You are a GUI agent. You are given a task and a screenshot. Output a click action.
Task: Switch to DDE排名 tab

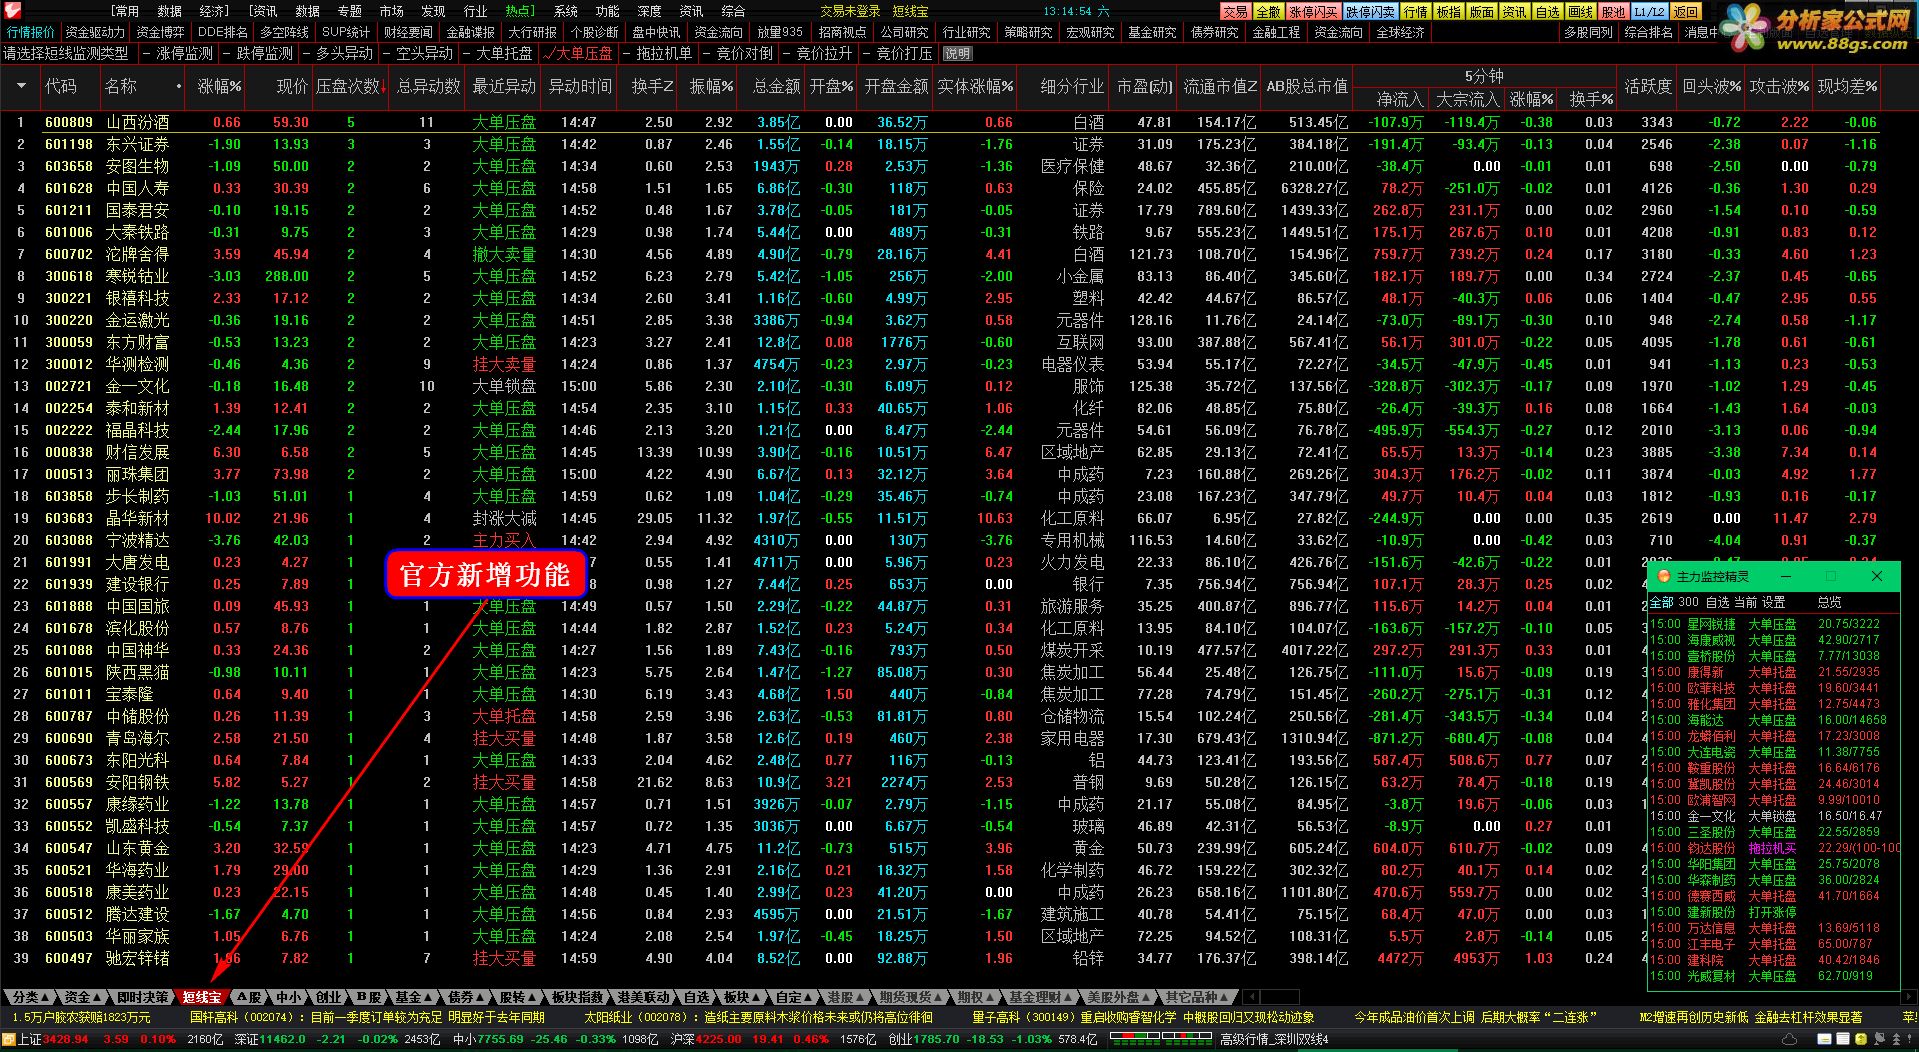(223, 33)
